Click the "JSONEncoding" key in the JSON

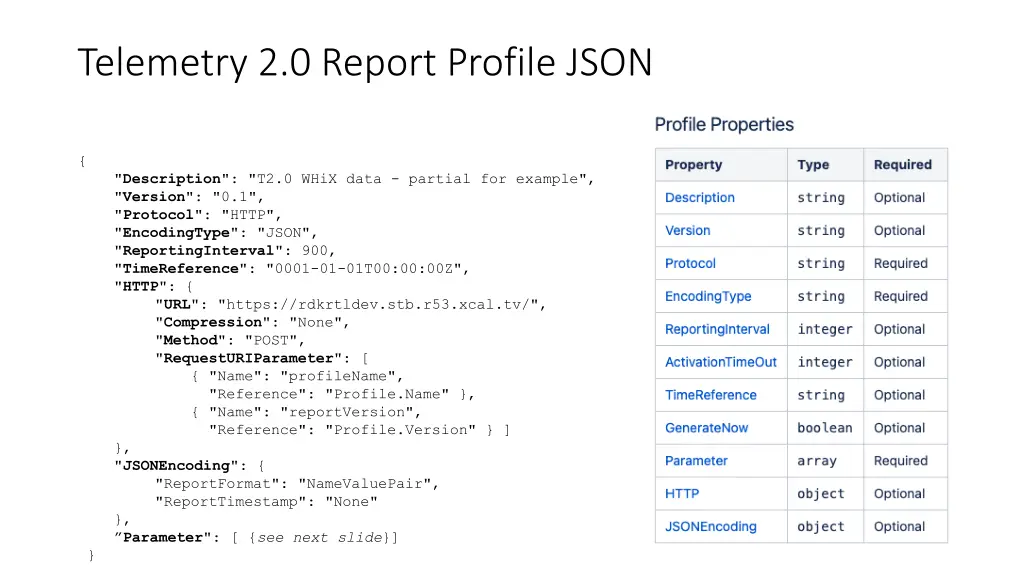pyautogui.click(x=176, y=466)
